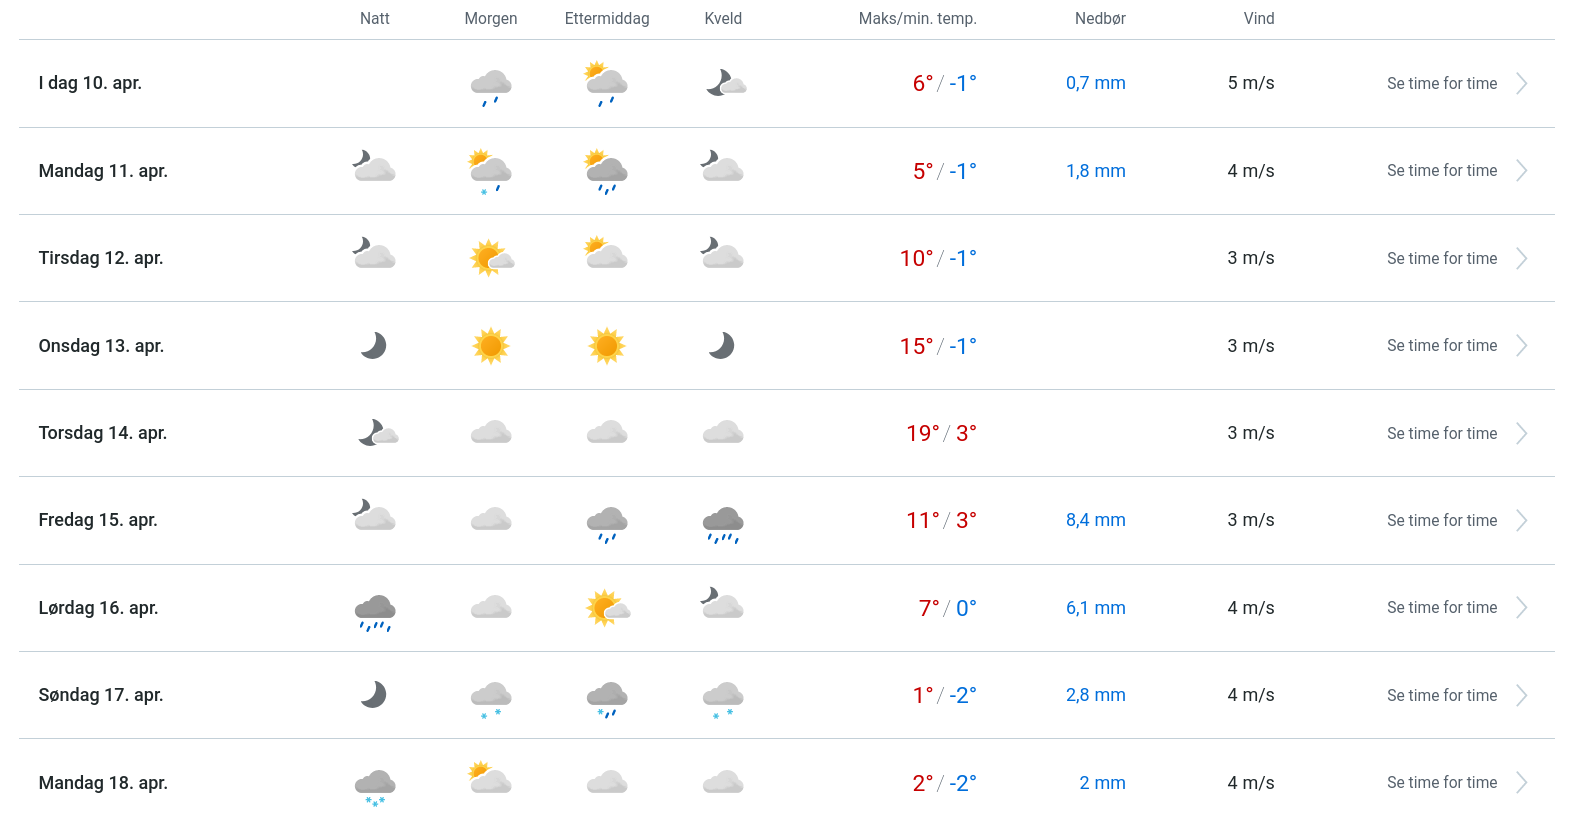
Task: Click the rainy night icon for Lørdag 16. apr.
Action: tap(375, 611)
